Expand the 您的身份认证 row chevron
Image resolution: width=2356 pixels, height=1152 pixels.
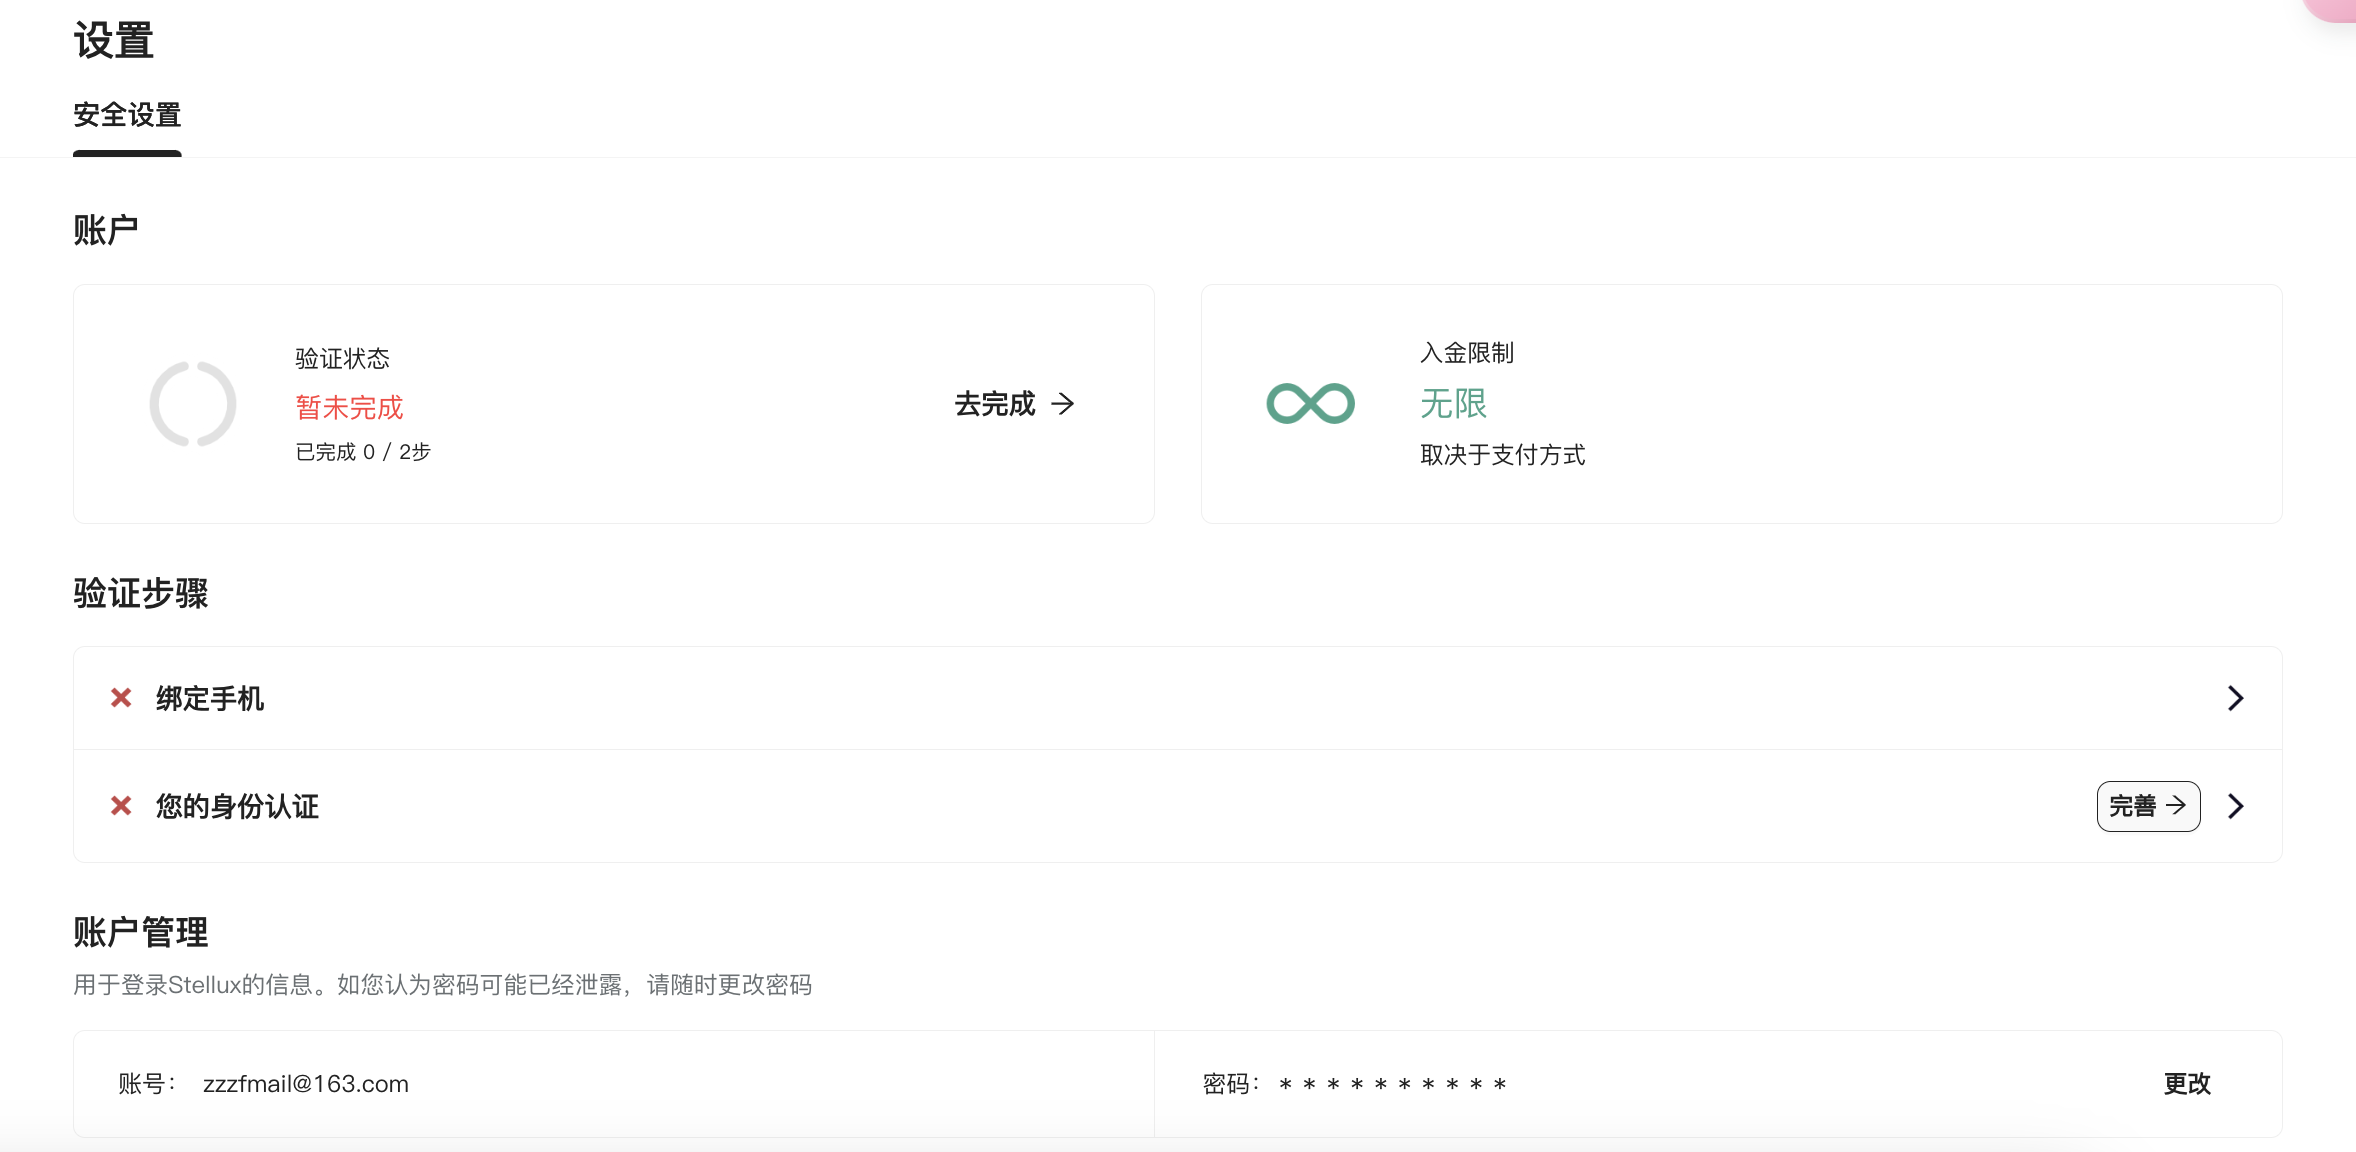(2236, 806)
